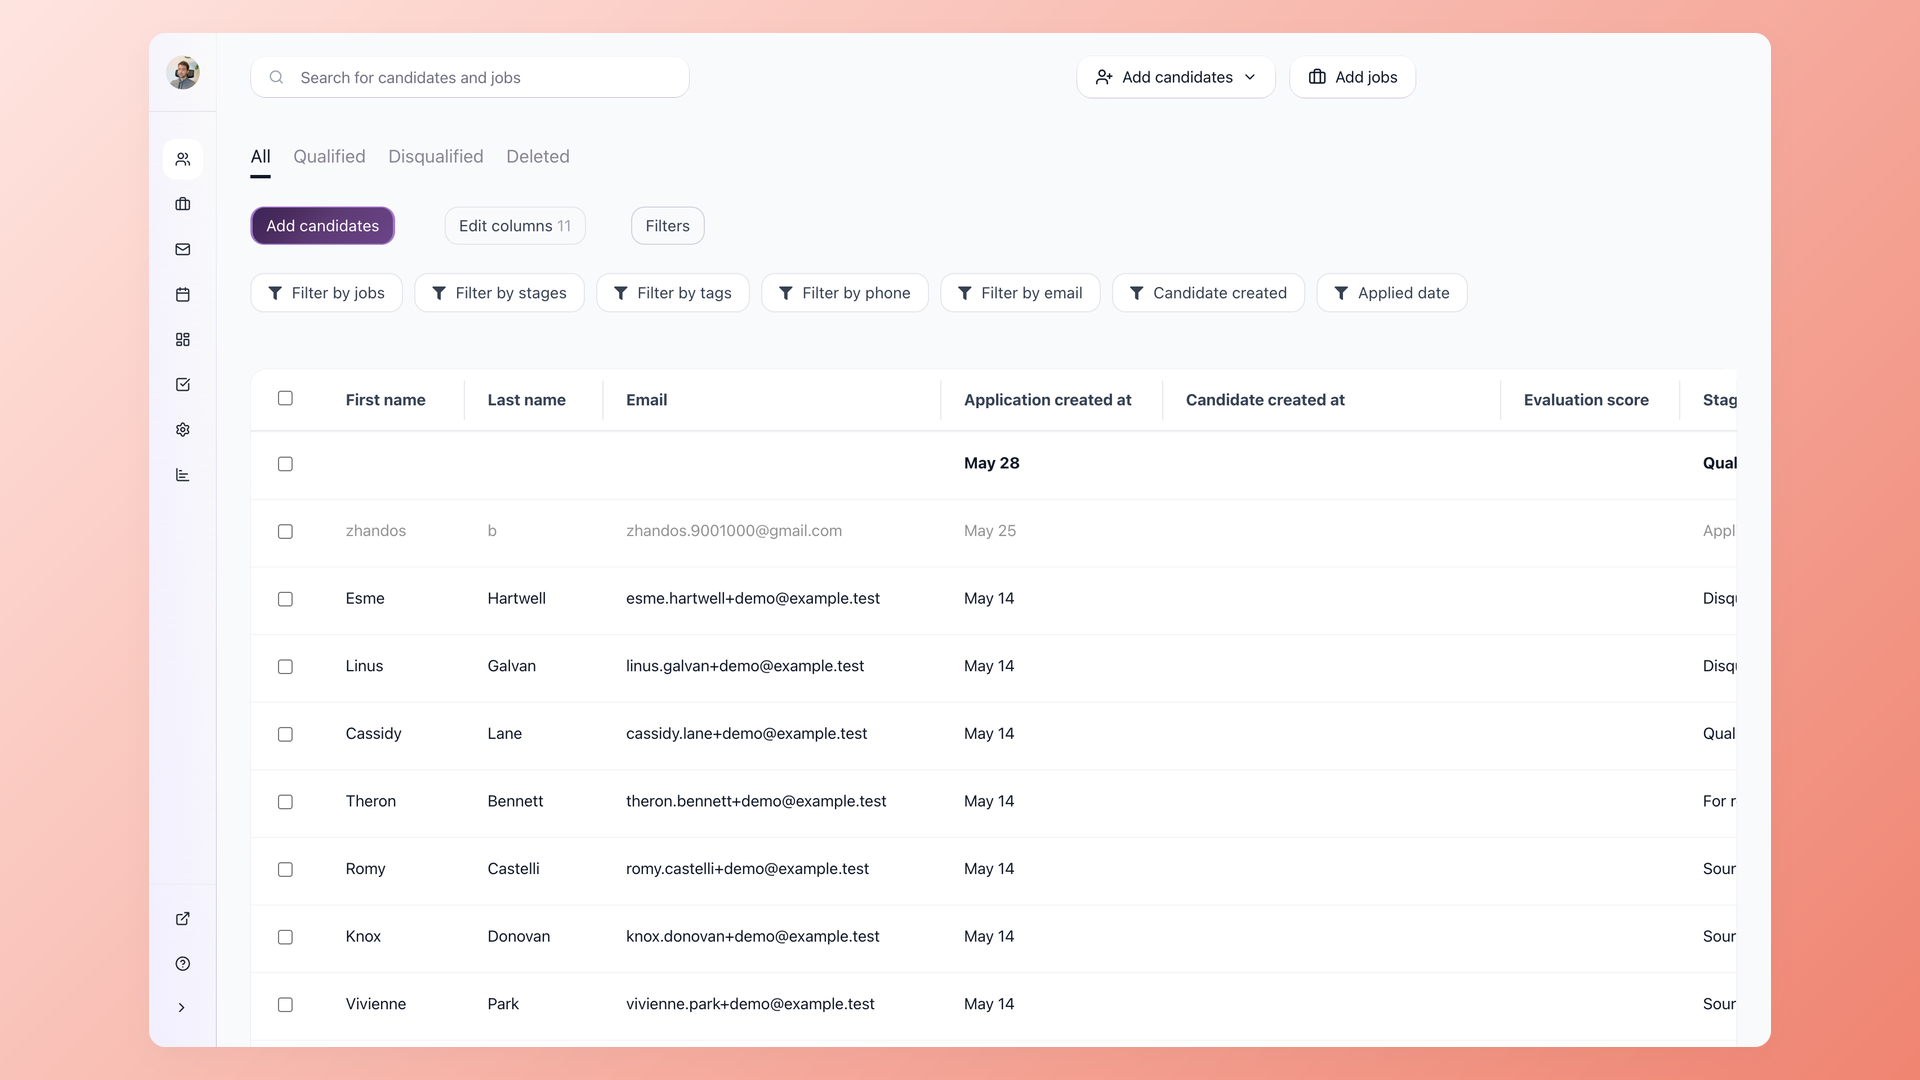Sort by Last name column header
The height and width of the screenshot is (1080, 1920).
526,400
